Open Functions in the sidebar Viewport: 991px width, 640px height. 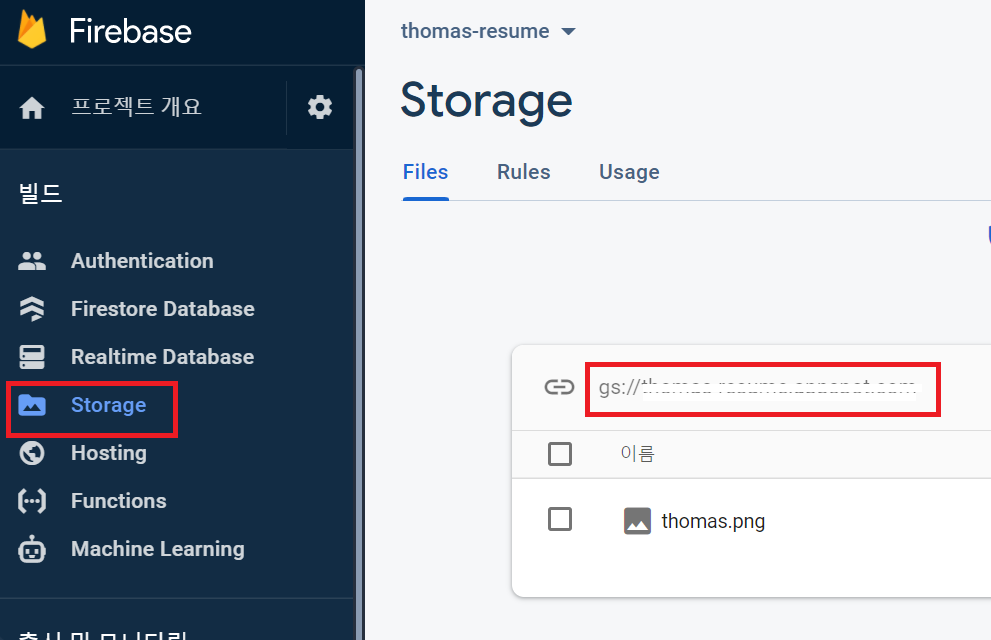tap(119, 501)
